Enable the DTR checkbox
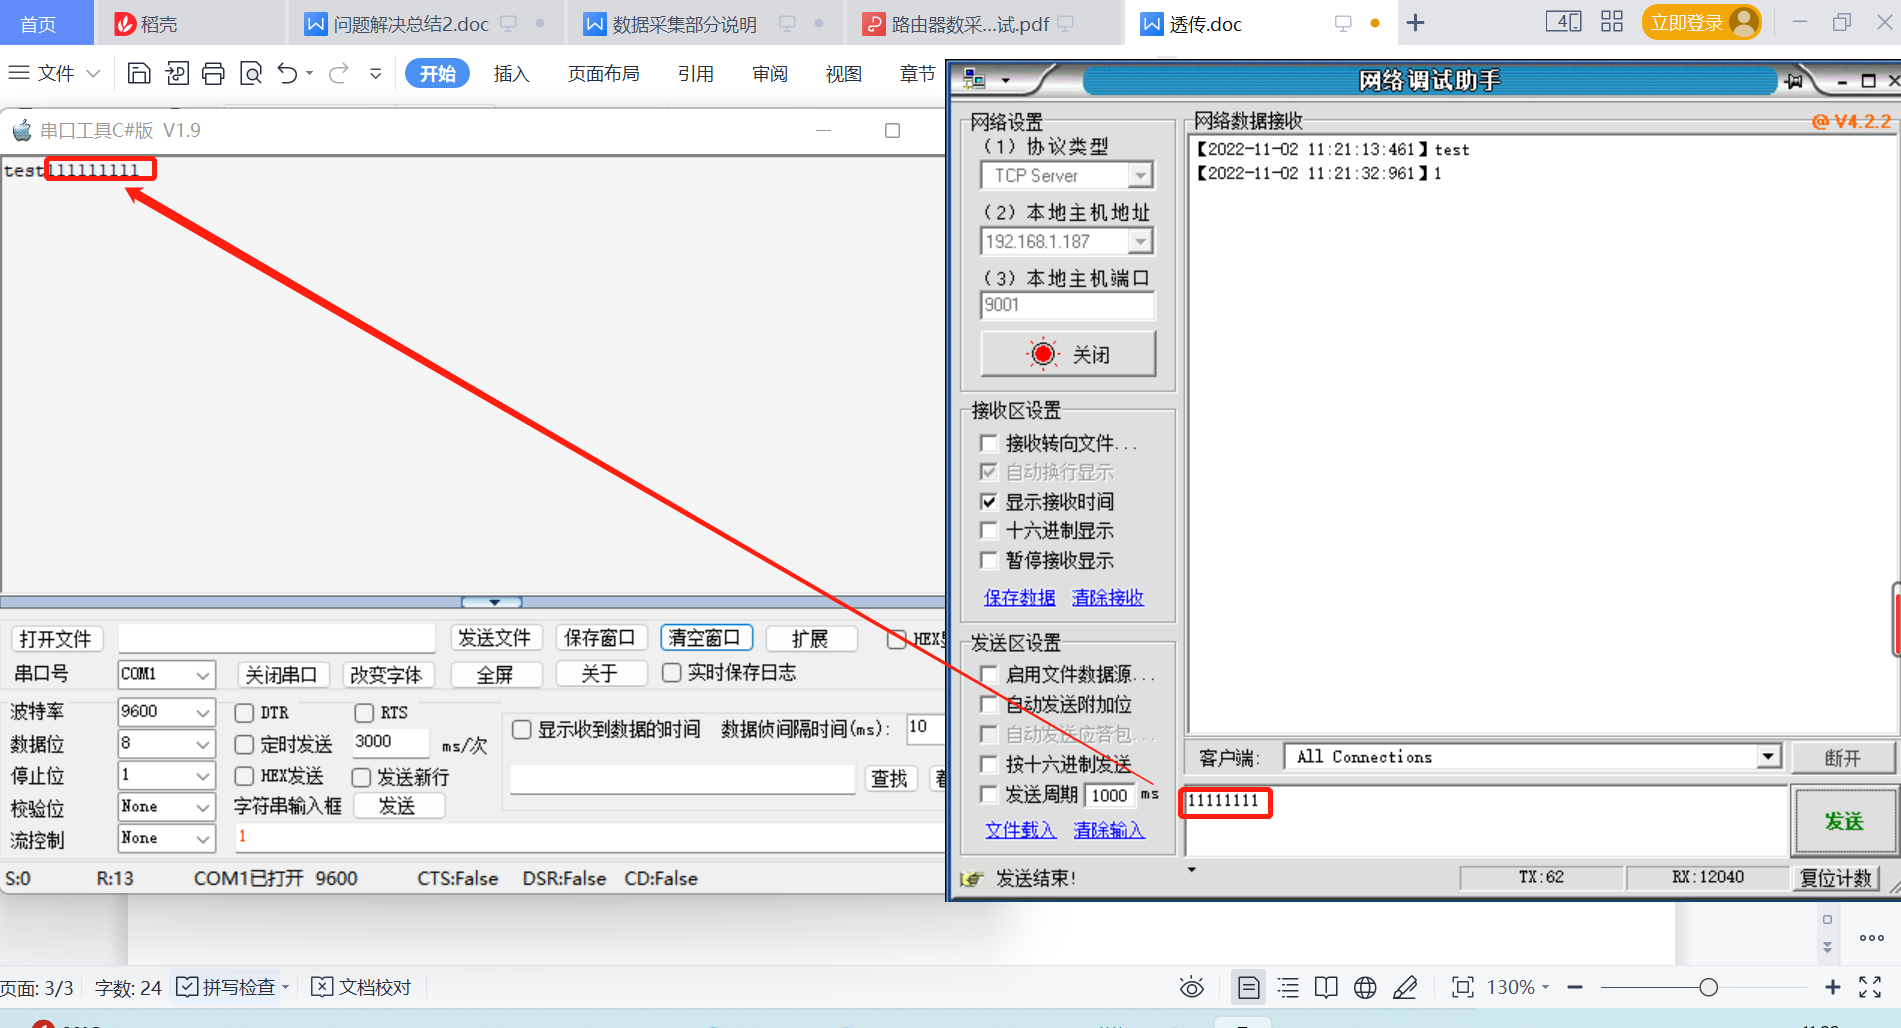 click(244, 712)
